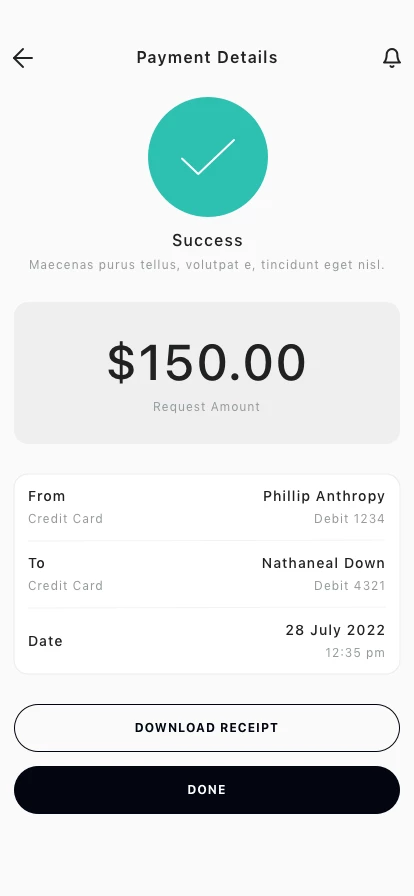Select the 28 July 2022 date

[336, 630]
